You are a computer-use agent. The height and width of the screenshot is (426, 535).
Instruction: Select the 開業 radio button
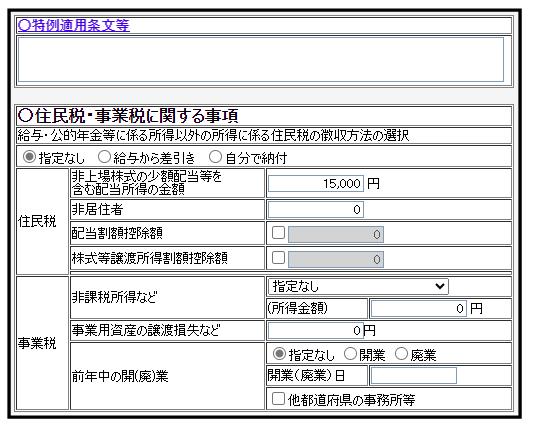(350, 354)
